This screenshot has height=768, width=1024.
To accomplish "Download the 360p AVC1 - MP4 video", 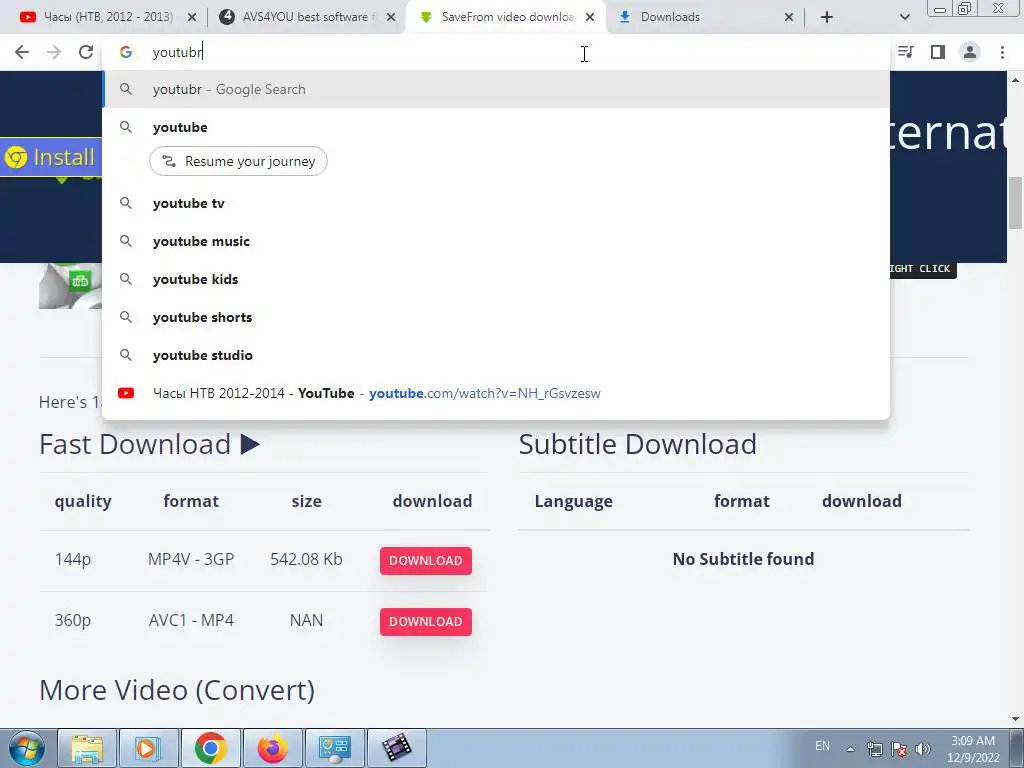I will [426, 622].
